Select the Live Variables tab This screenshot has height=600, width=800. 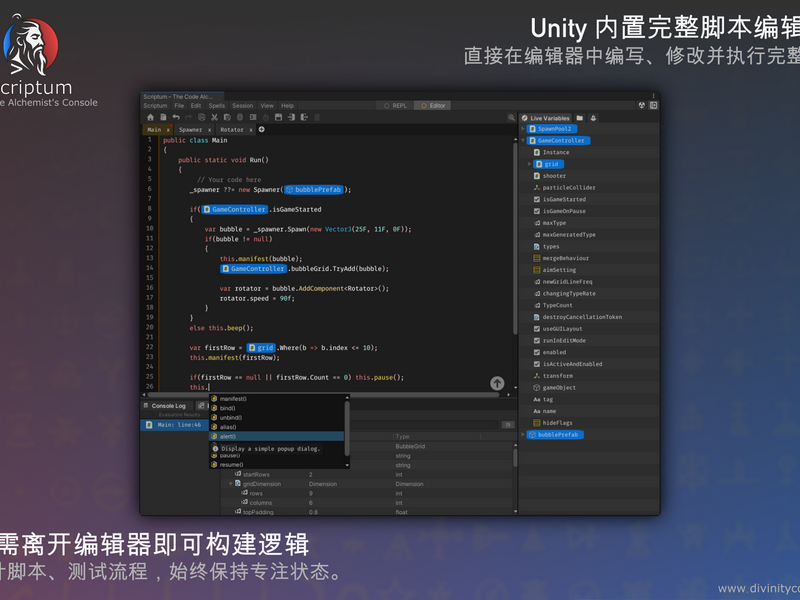coord(545,118)
